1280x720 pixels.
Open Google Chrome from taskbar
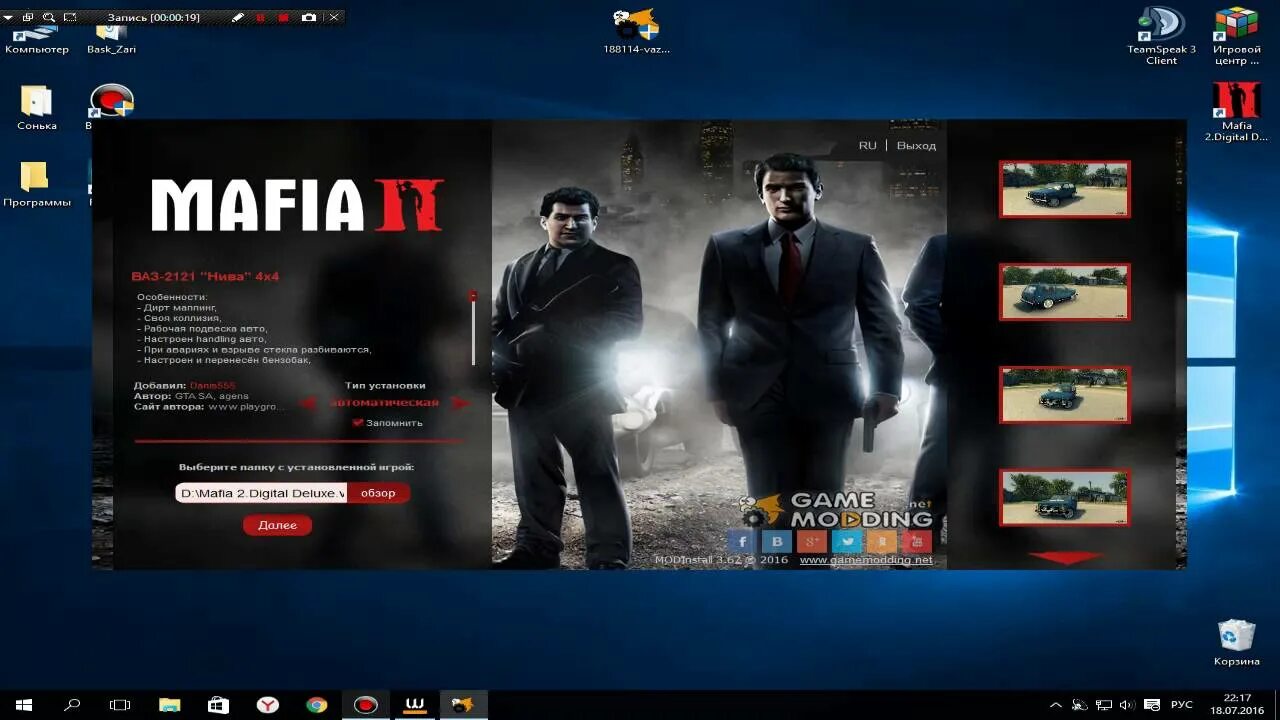click(316, 705)
